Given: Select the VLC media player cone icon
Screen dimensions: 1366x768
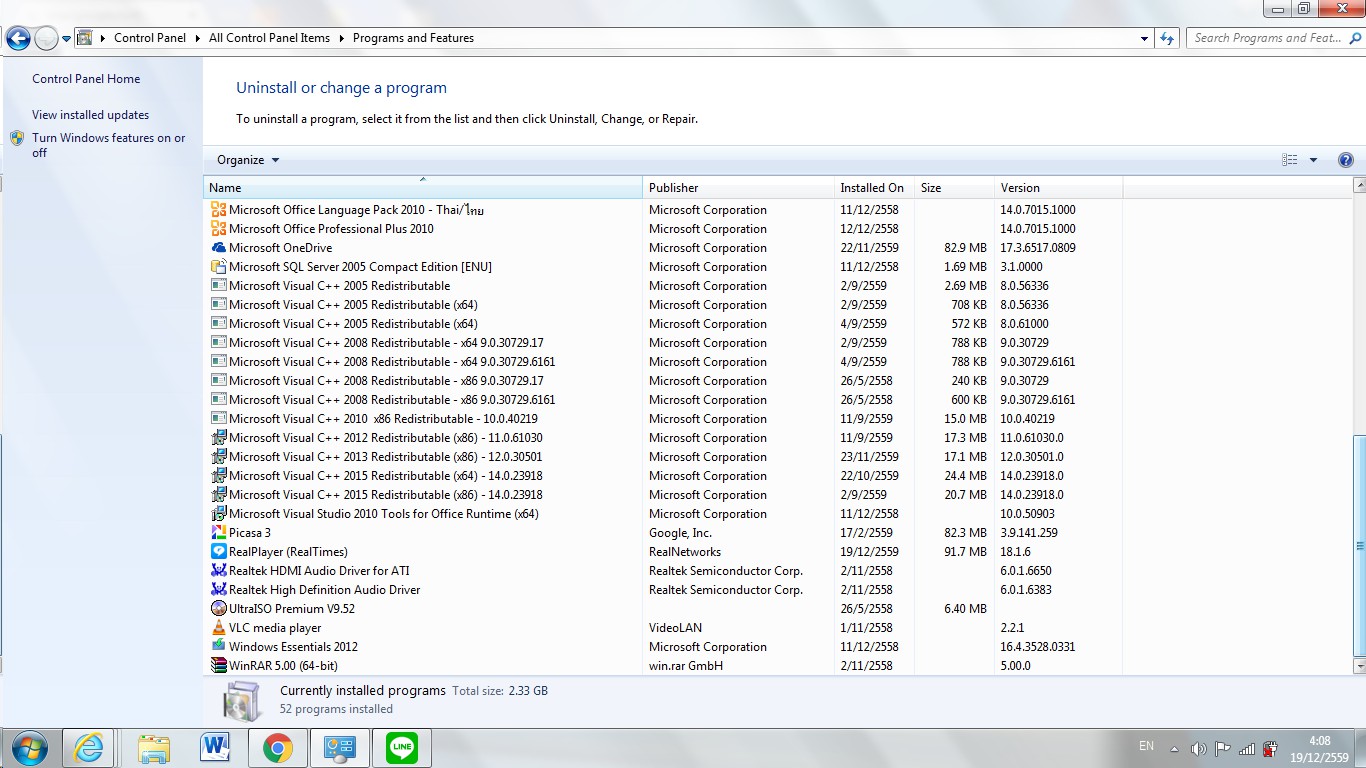Looking at the screenshot, I should pyautogui.click(x=219, y=628).
